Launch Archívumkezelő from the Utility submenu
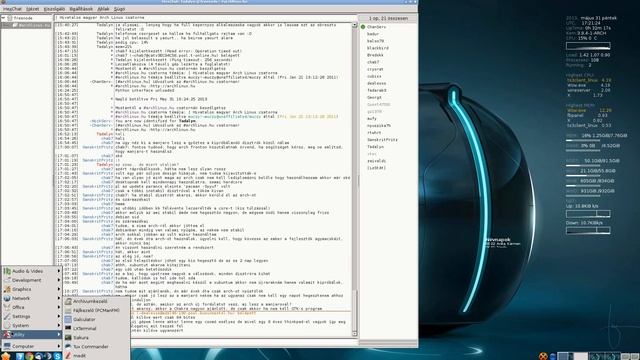The height and width of the screenshot is (360, 640). tap(97, 301)
